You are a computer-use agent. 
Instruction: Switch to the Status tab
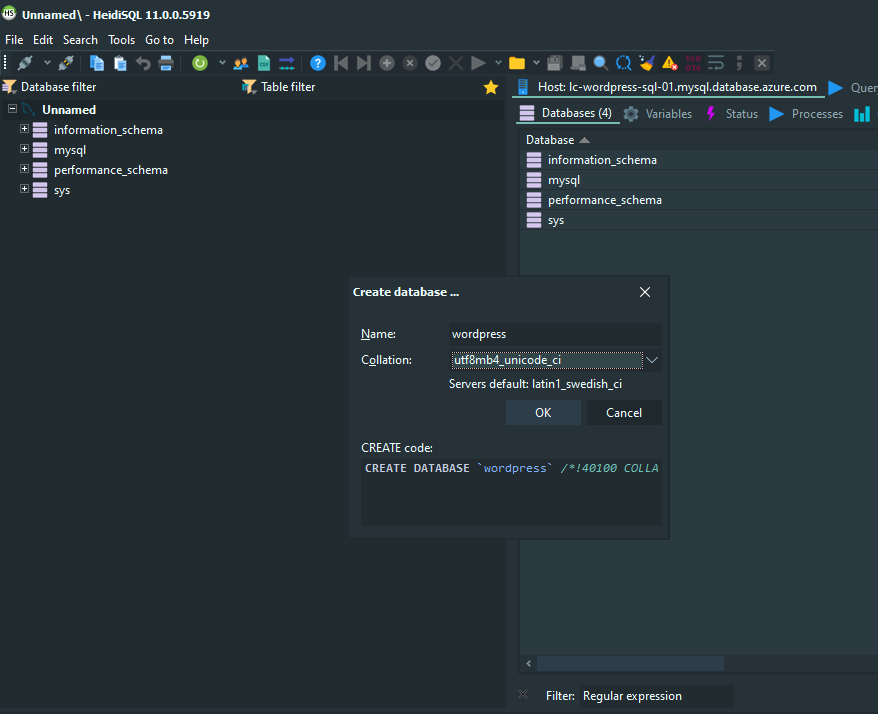pyautogui.click(x=732, y=114)
